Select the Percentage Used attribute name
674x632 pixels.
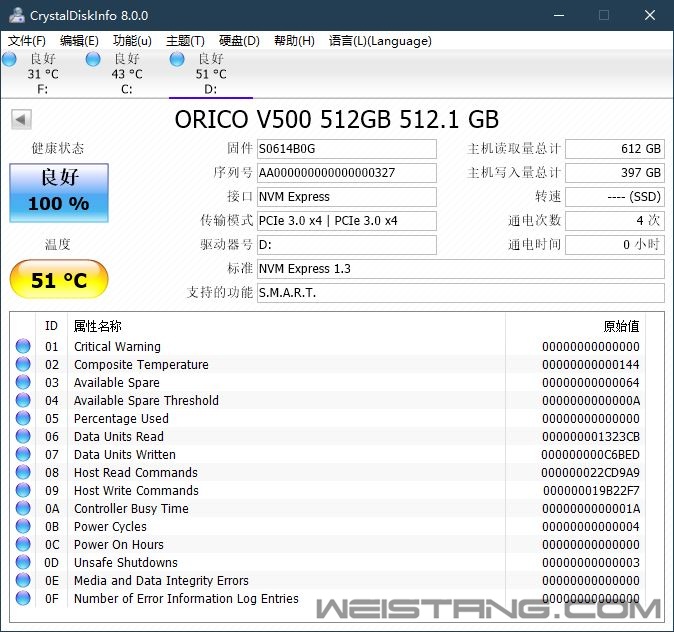coord(121,419)
